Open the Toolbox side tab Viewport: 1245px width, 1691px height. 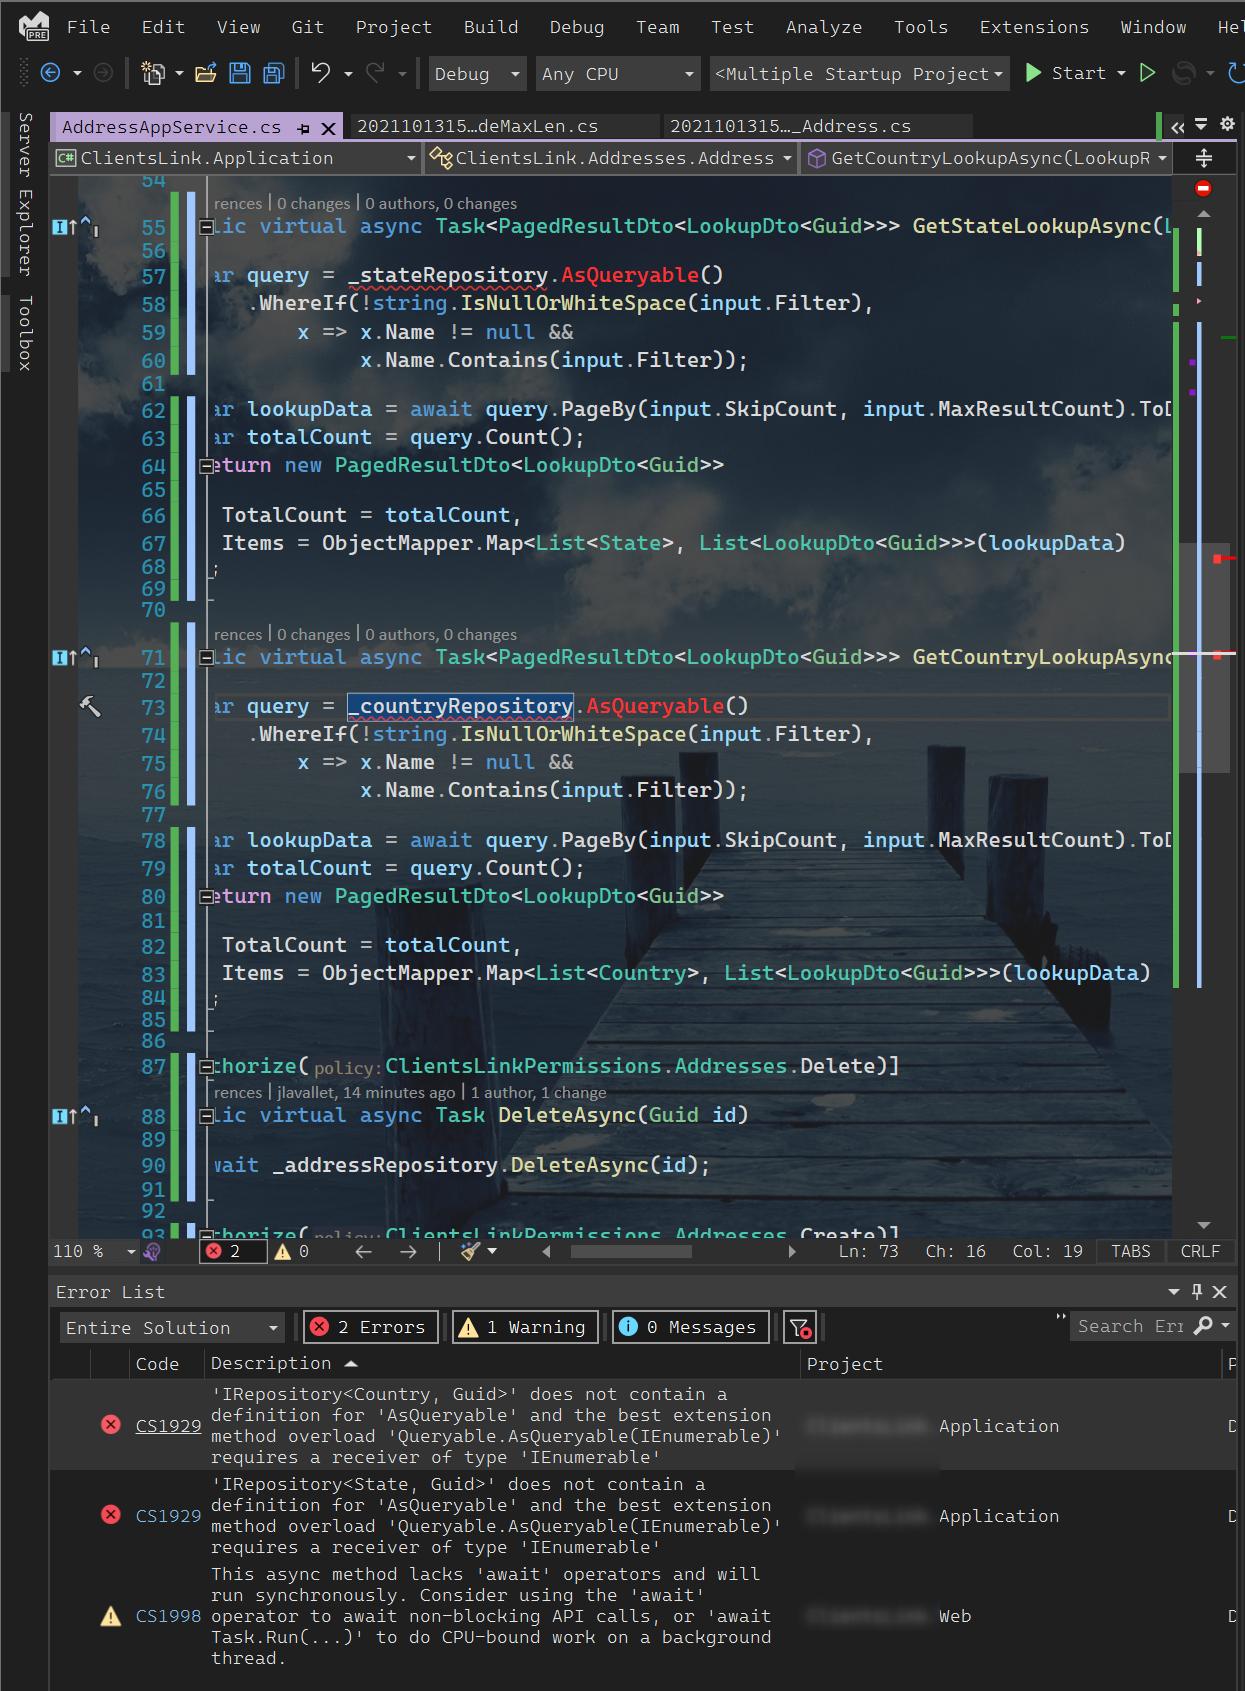click(25, 333)
